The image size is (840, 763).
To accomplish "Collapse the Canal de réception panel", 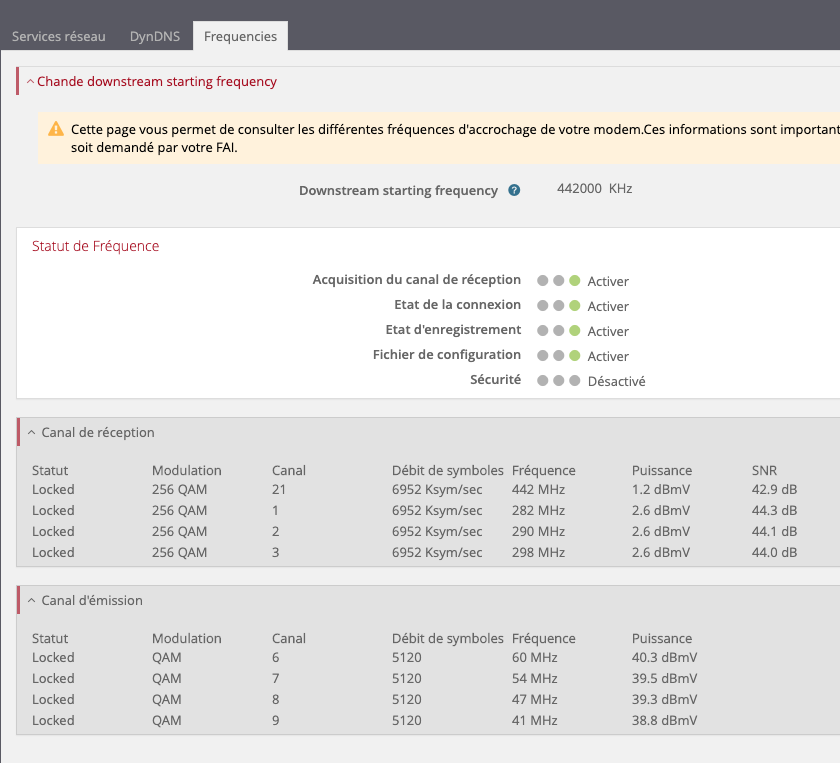I will coord(31,433).
